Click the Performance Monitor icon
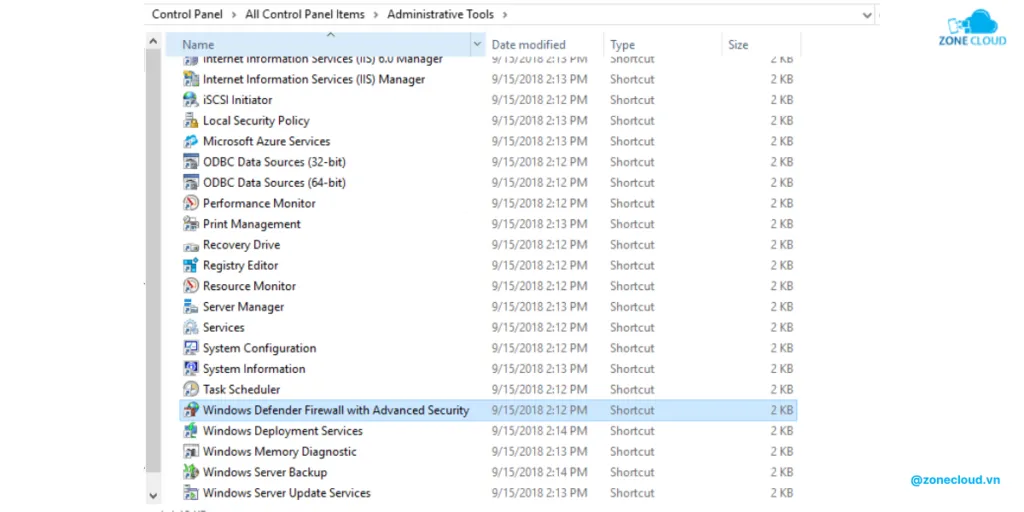Screen dimensions: 1024x512 pos(191,203)
